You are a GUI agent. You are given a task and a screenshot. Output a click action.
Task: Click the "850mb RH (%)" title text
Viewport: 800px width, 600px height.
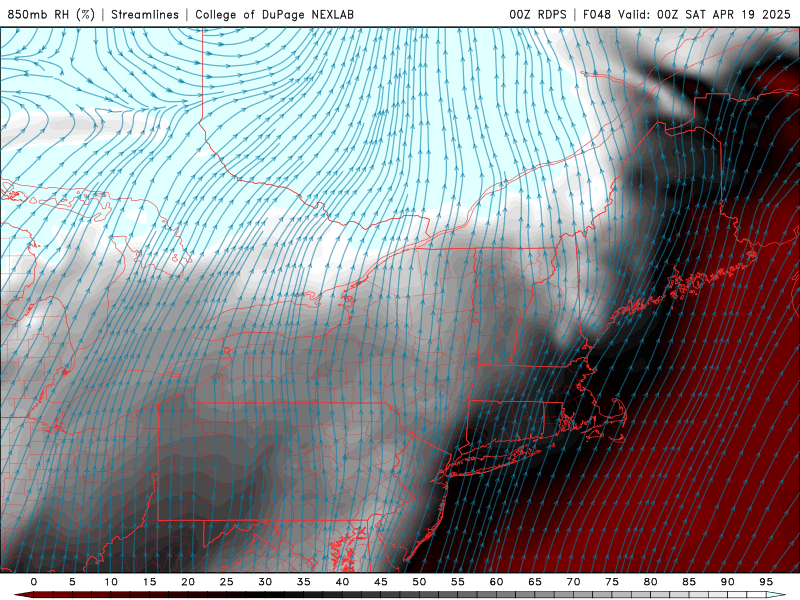(x=51, y=14)
